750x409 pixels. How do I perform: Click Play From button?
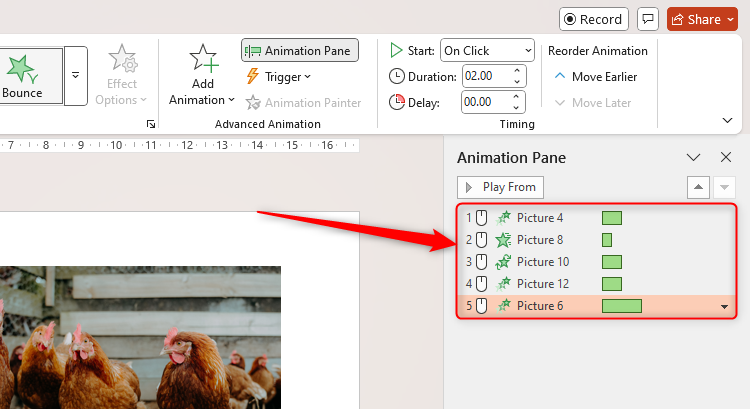[x=501, y=187]
